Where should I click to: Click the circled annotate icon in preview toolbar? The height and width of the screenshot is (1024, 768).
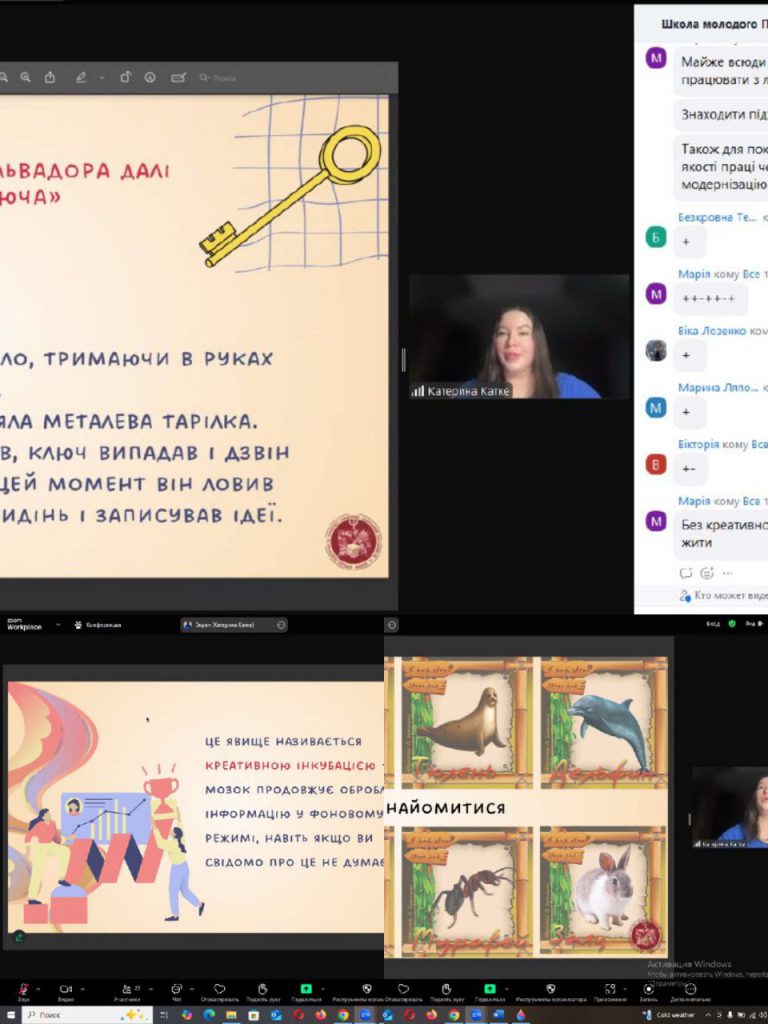150,77
